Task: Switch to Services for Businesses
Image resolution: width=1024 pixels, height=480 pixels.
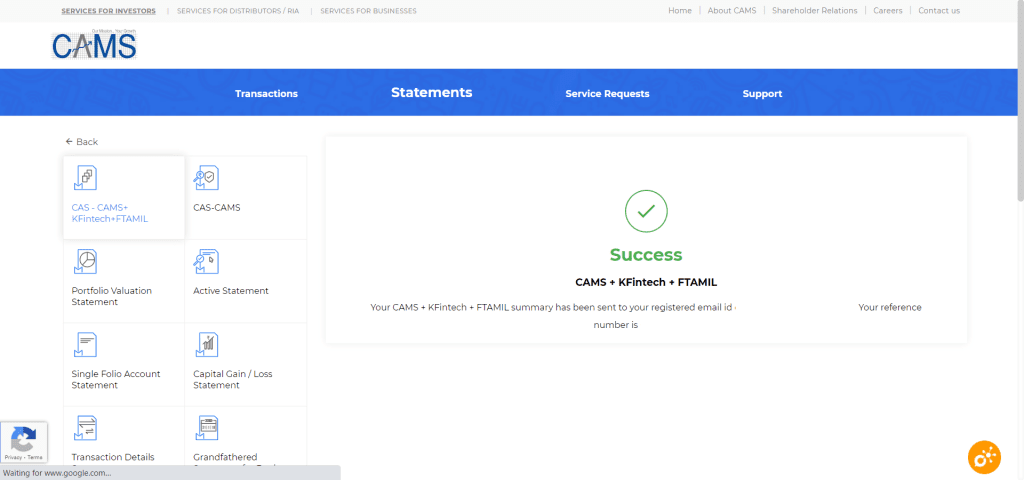Action: click(x=368, y=11)
